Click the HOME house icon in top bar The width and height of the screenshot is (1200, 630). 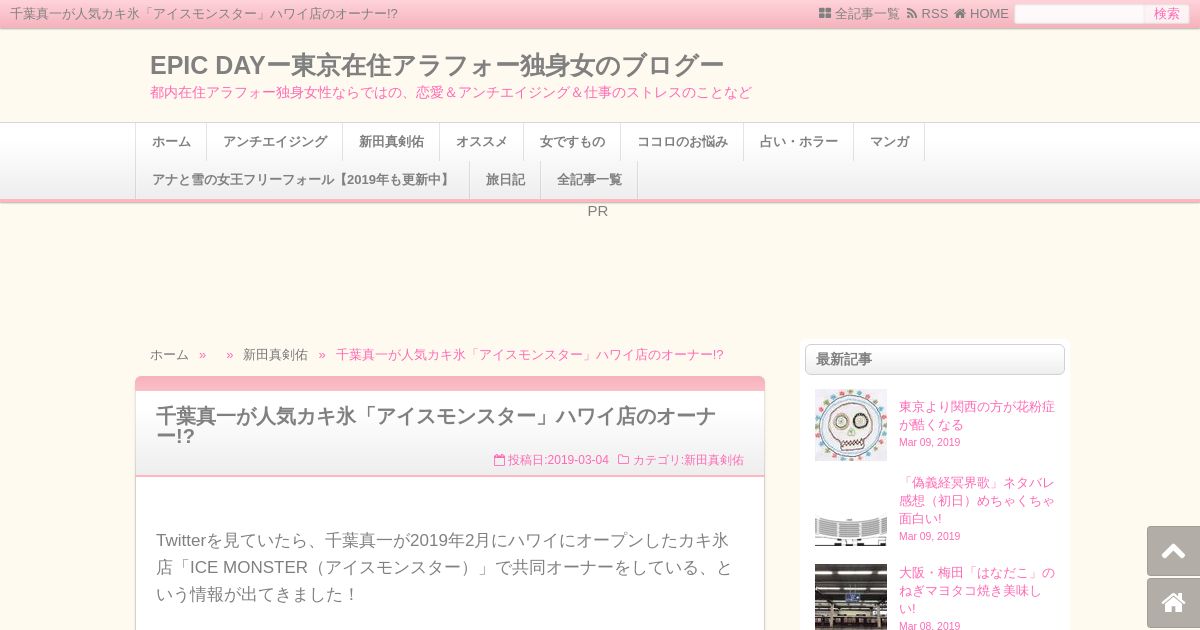960,14
